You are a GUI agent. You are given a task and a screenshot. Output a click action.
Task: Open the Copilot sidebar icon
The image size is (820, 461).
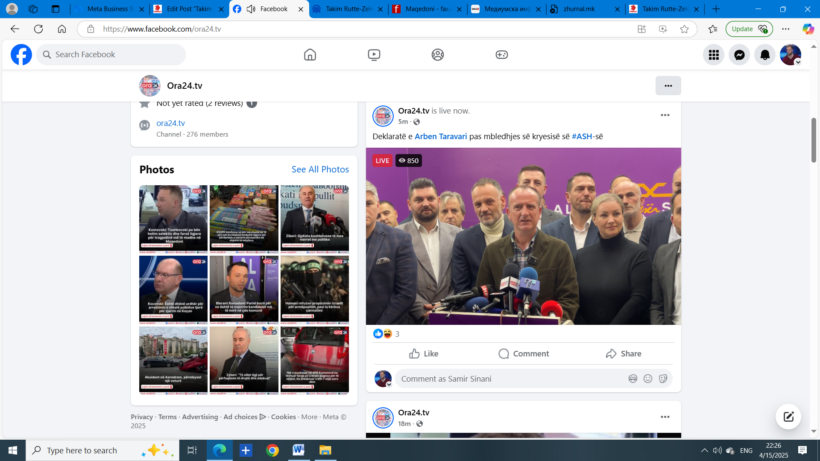click(808, 29)
